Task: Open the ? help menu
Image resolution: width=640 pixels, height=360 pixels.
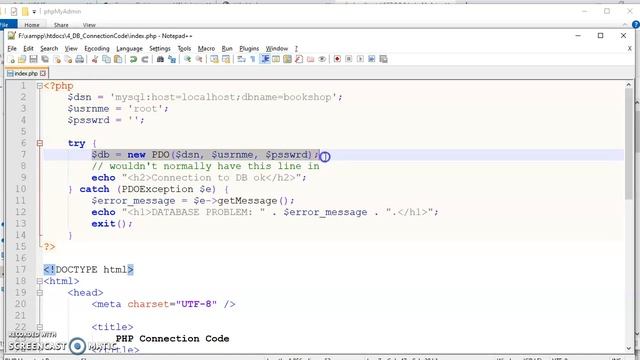Action: click(296, 49)
